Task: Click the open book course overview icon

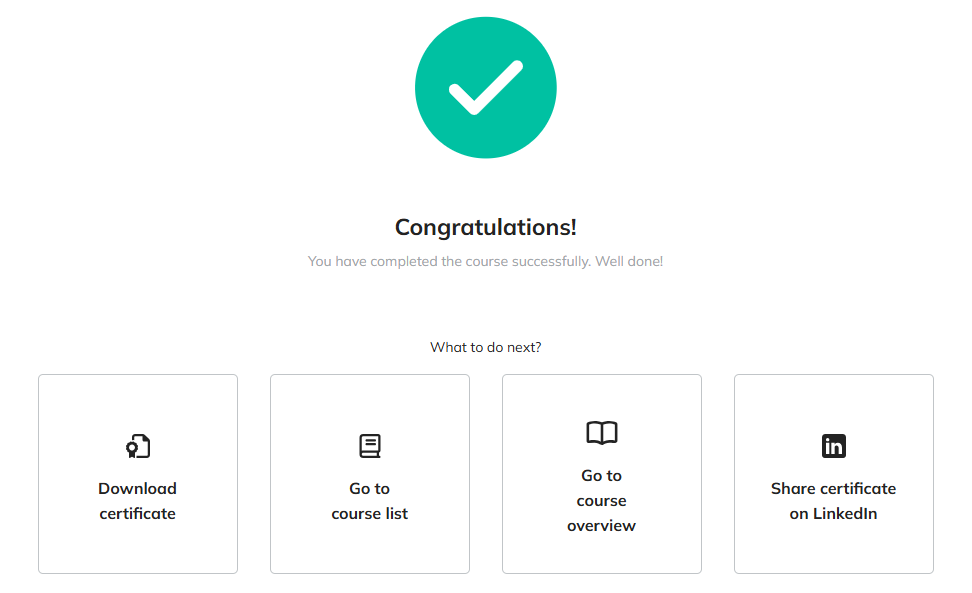Action: tap(601, 433)
